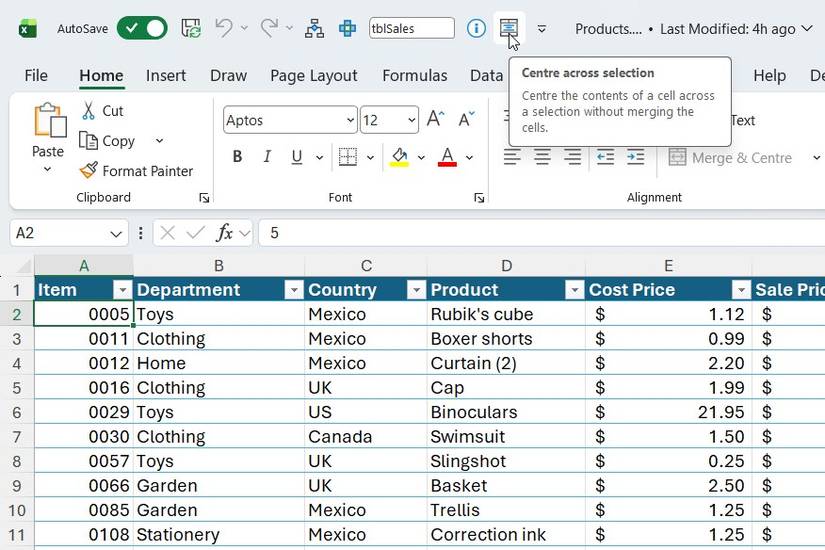Click the Borders icon
Image resolution: width=825 pixels, height=550 pixels.
[x=348, y=156]
